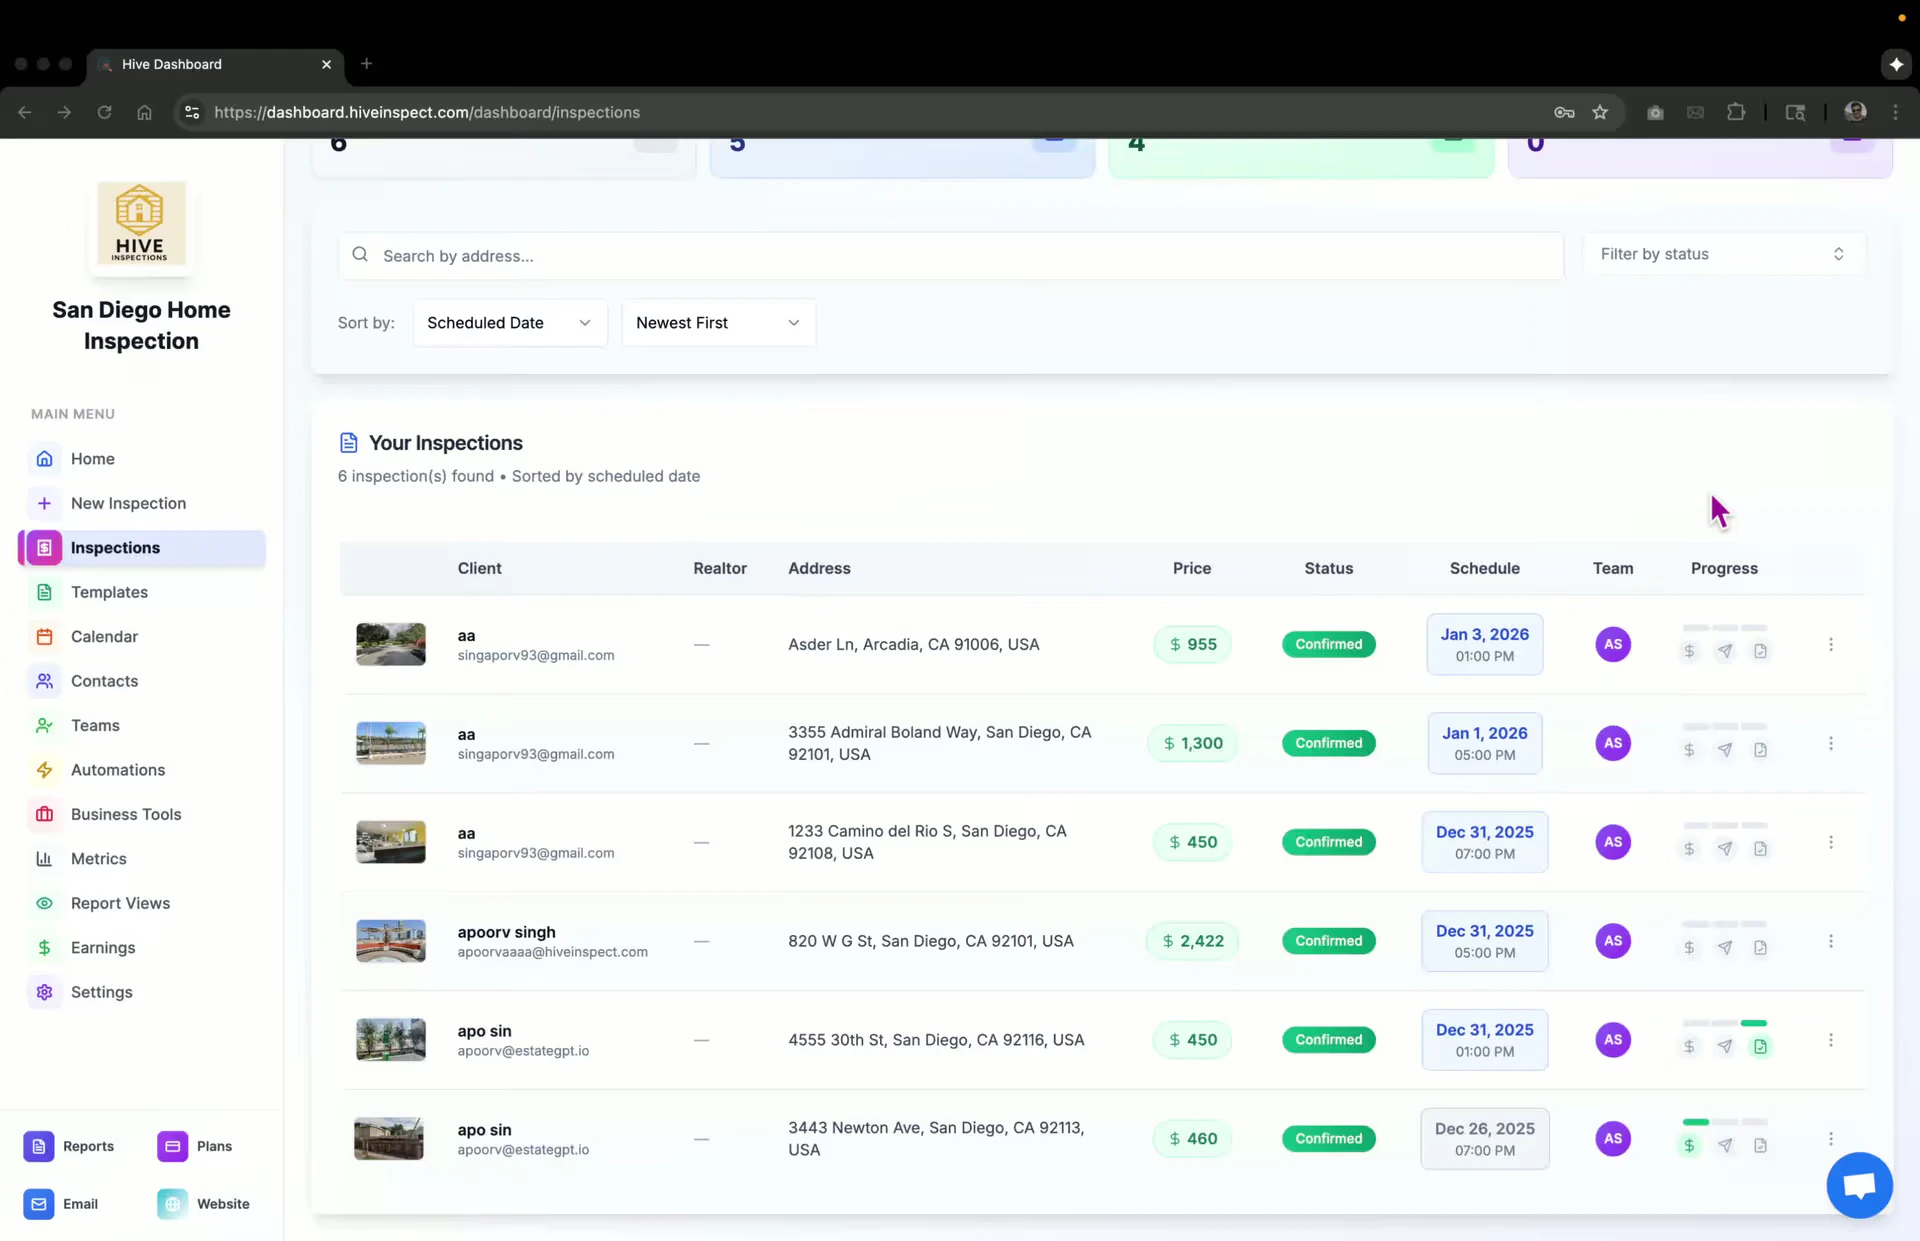Open the Filter by status dropdown
Viewport: 1920px width, 1241px height.
click(1722, 254)
